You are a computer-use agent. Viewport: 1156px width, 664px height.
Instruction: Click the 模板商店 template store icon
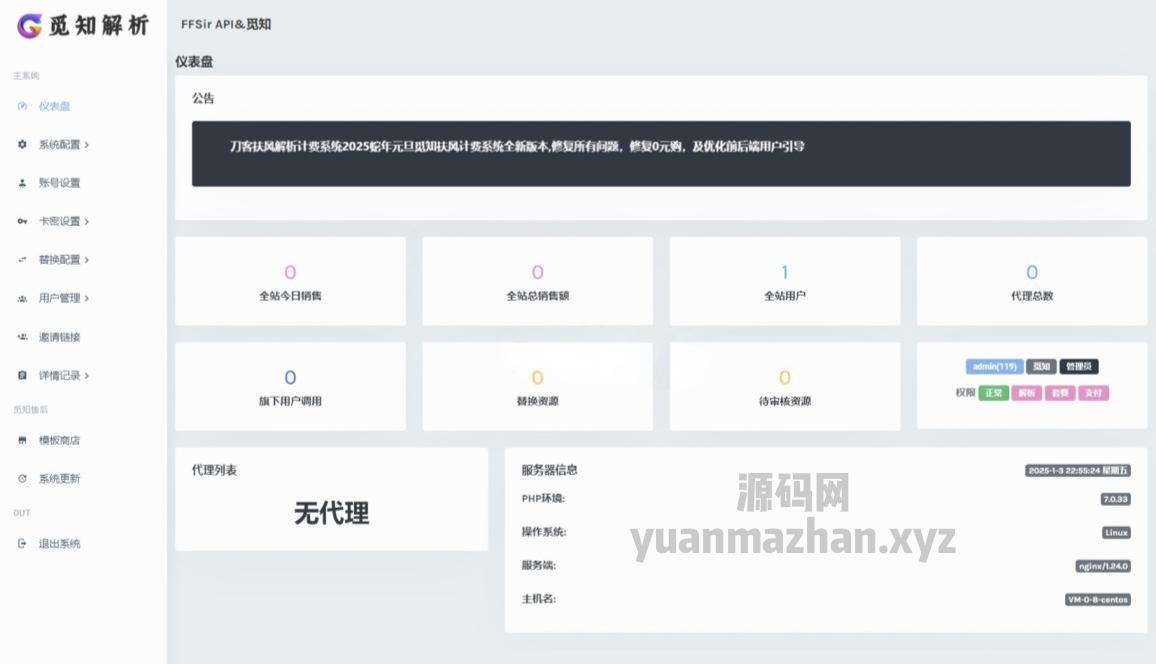22,440
